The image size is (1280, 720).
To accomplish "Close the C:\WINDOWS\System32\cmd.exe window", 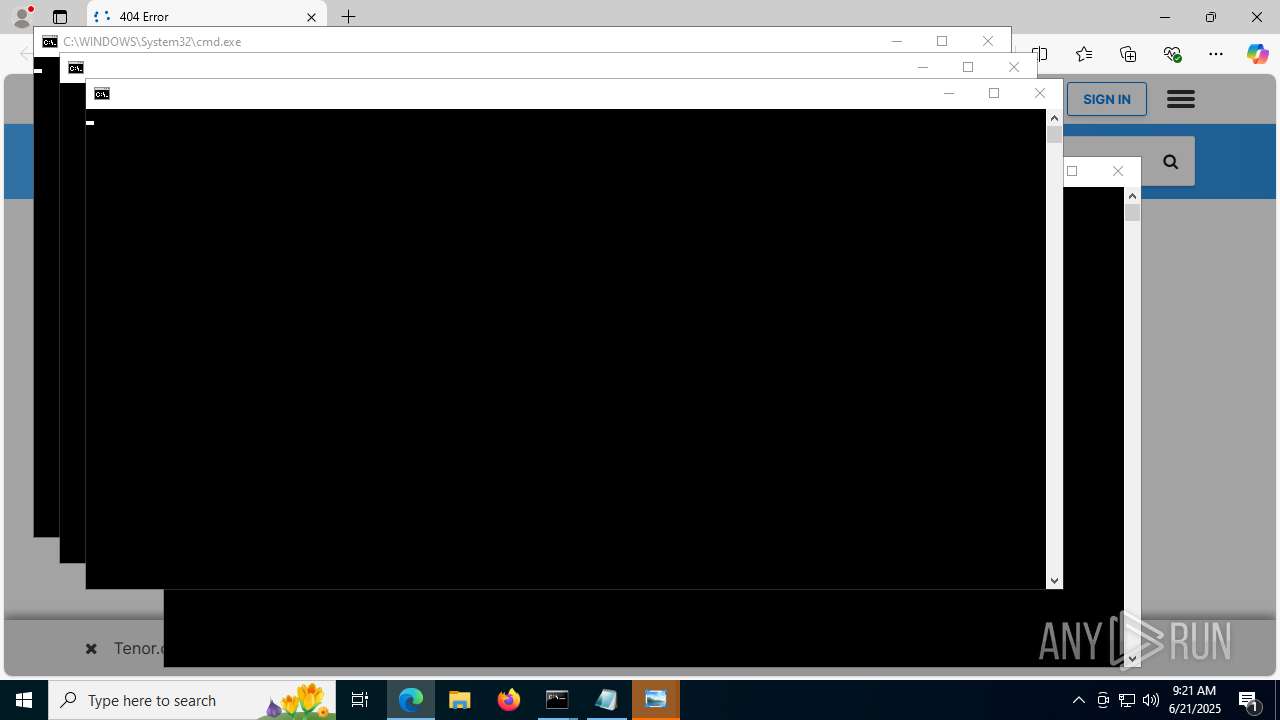I will (x=988, y=41).
